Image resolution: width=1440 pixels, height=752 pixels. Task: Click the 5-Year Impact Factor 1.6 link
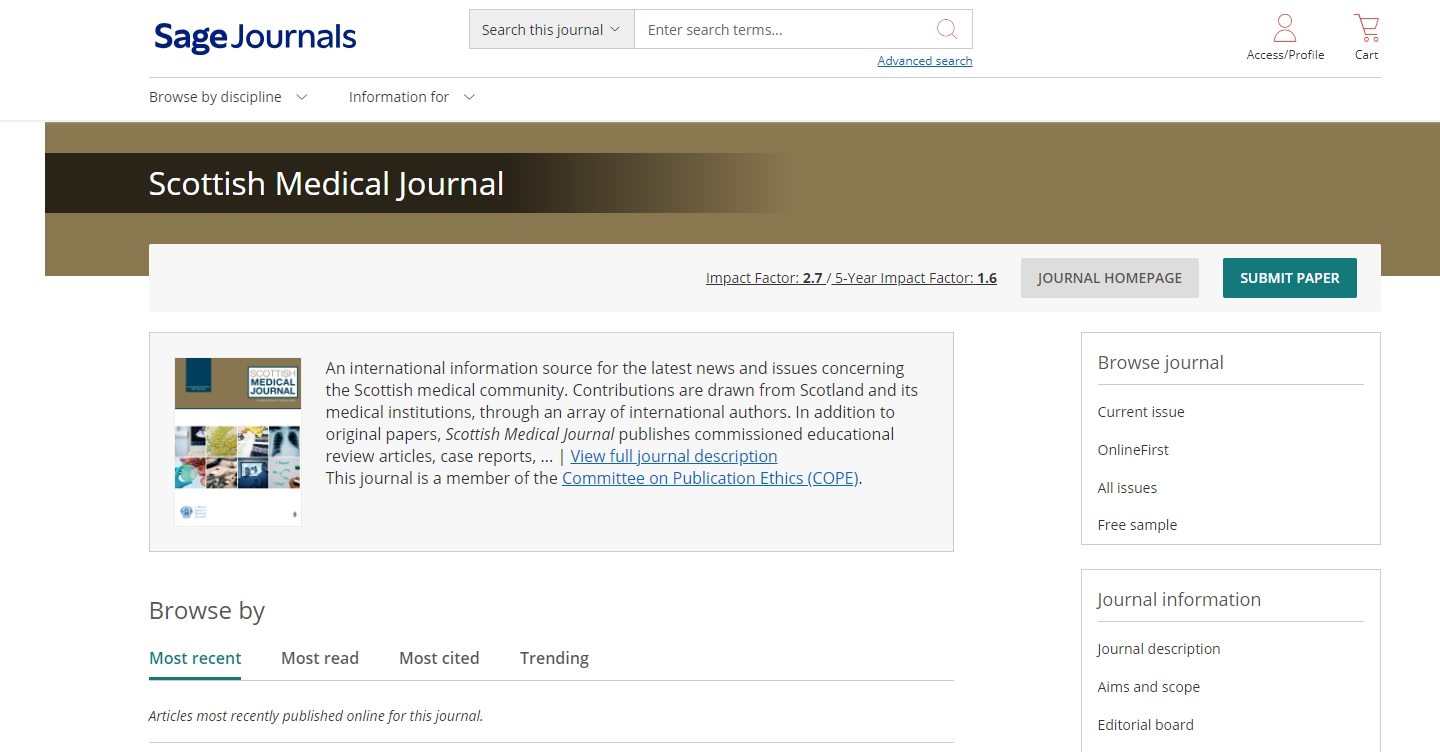point(915,278)
